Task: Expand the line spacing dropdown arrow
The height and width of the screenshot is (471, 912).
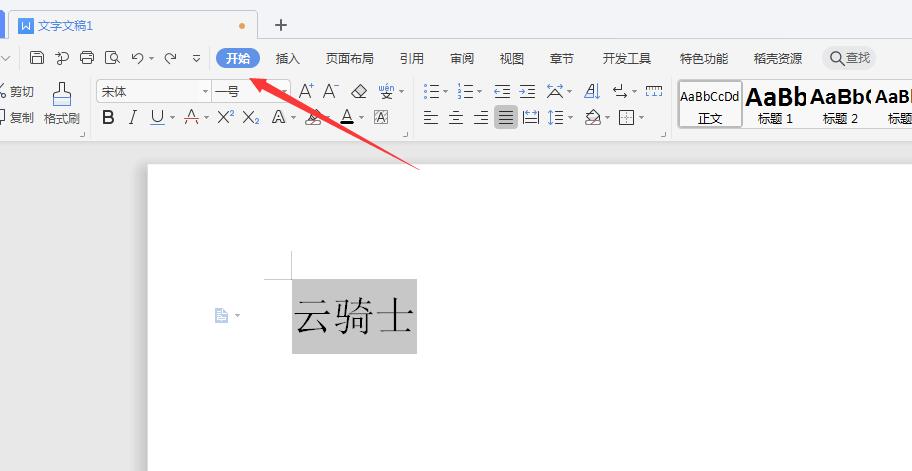Action: point(571,118)
